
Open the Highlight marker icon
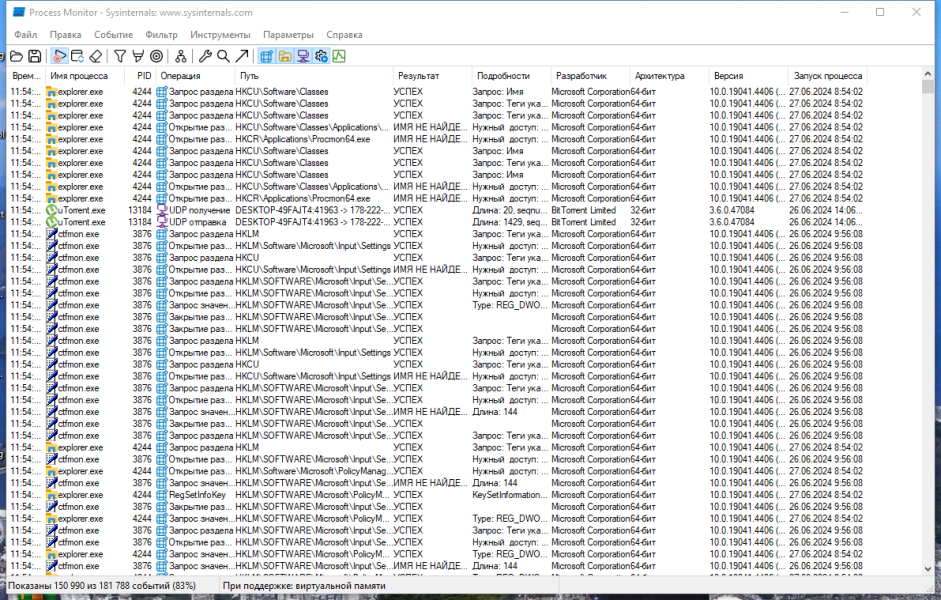(138, 56)
